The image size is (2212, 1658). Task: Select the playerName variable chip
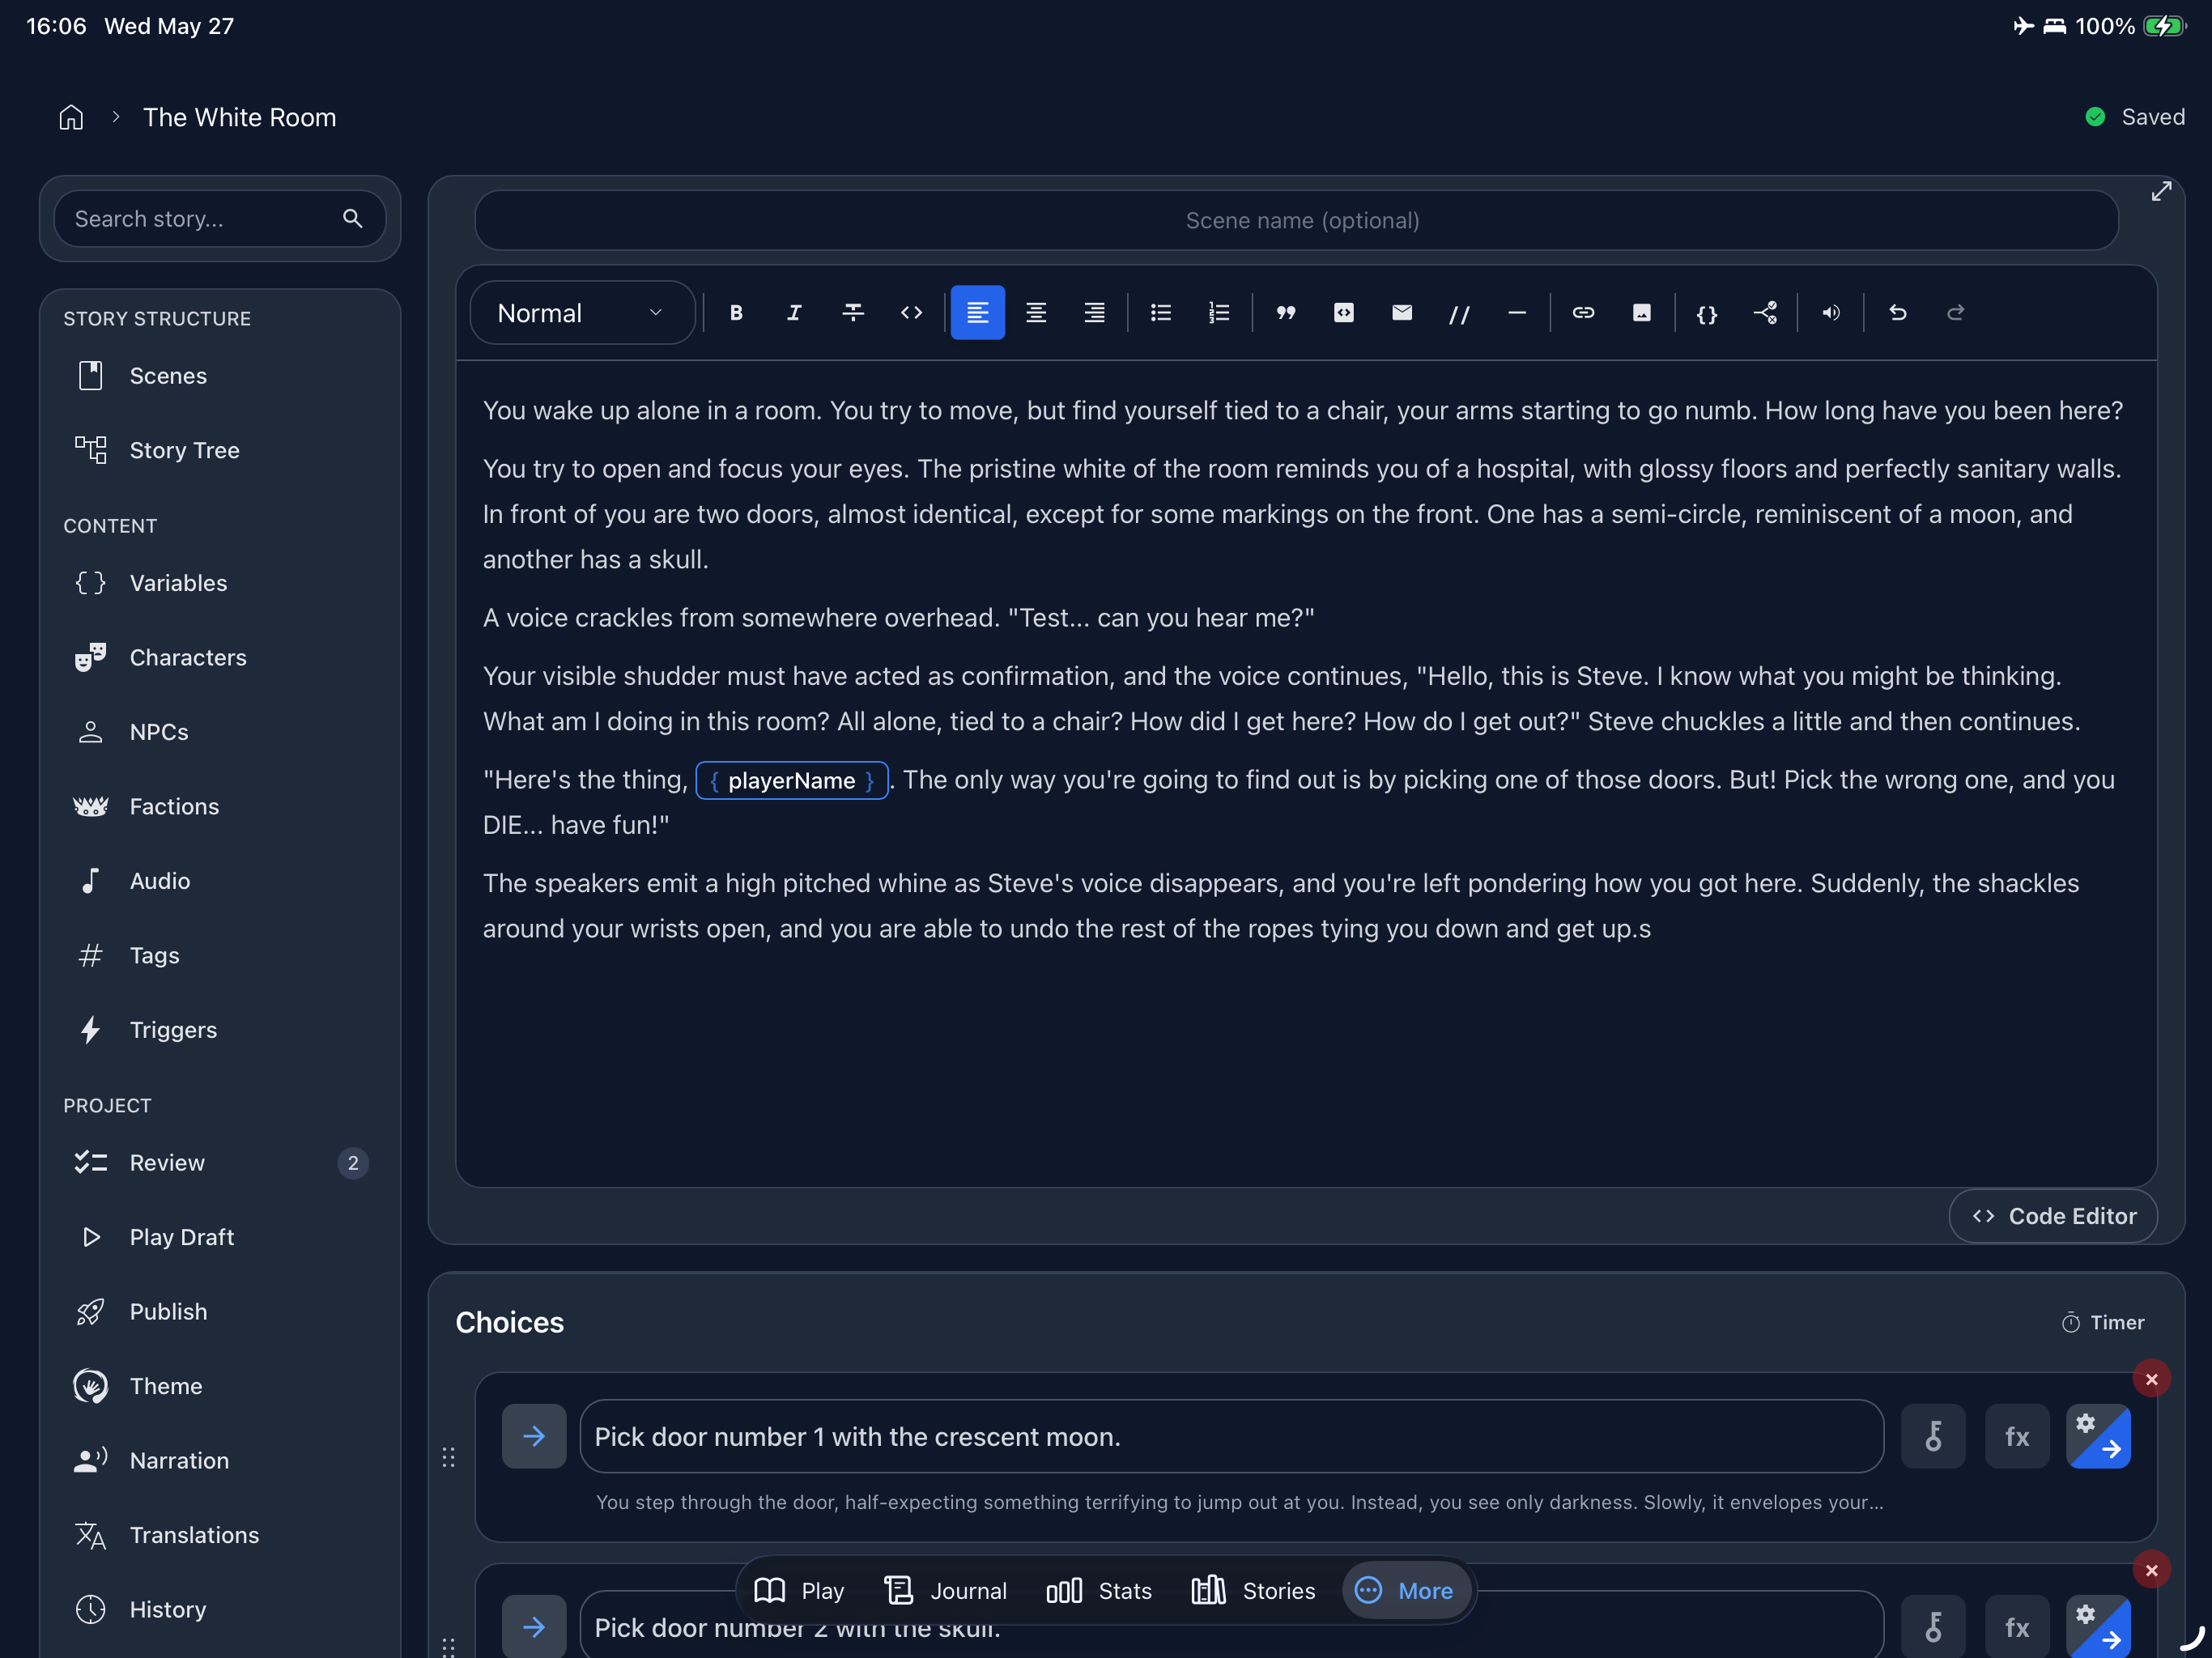[x=791, y=780]
